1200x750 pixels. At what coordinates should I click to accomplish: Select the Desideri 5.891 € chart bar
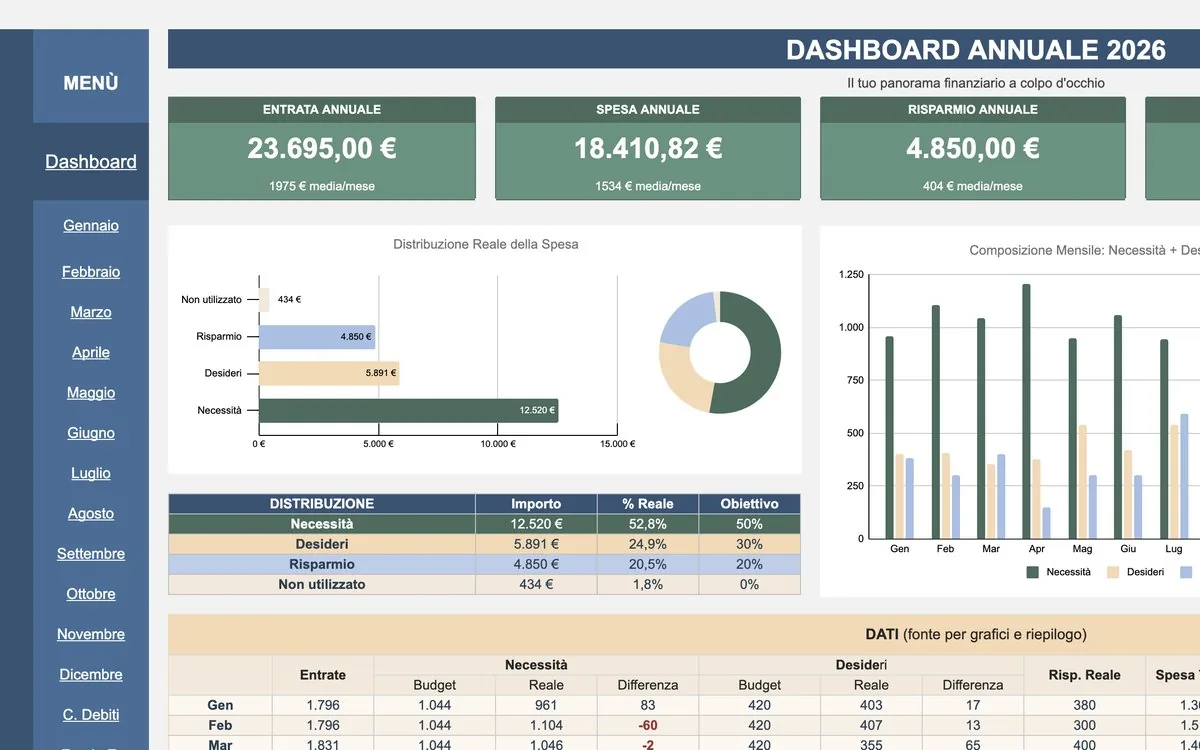[329, 374]
